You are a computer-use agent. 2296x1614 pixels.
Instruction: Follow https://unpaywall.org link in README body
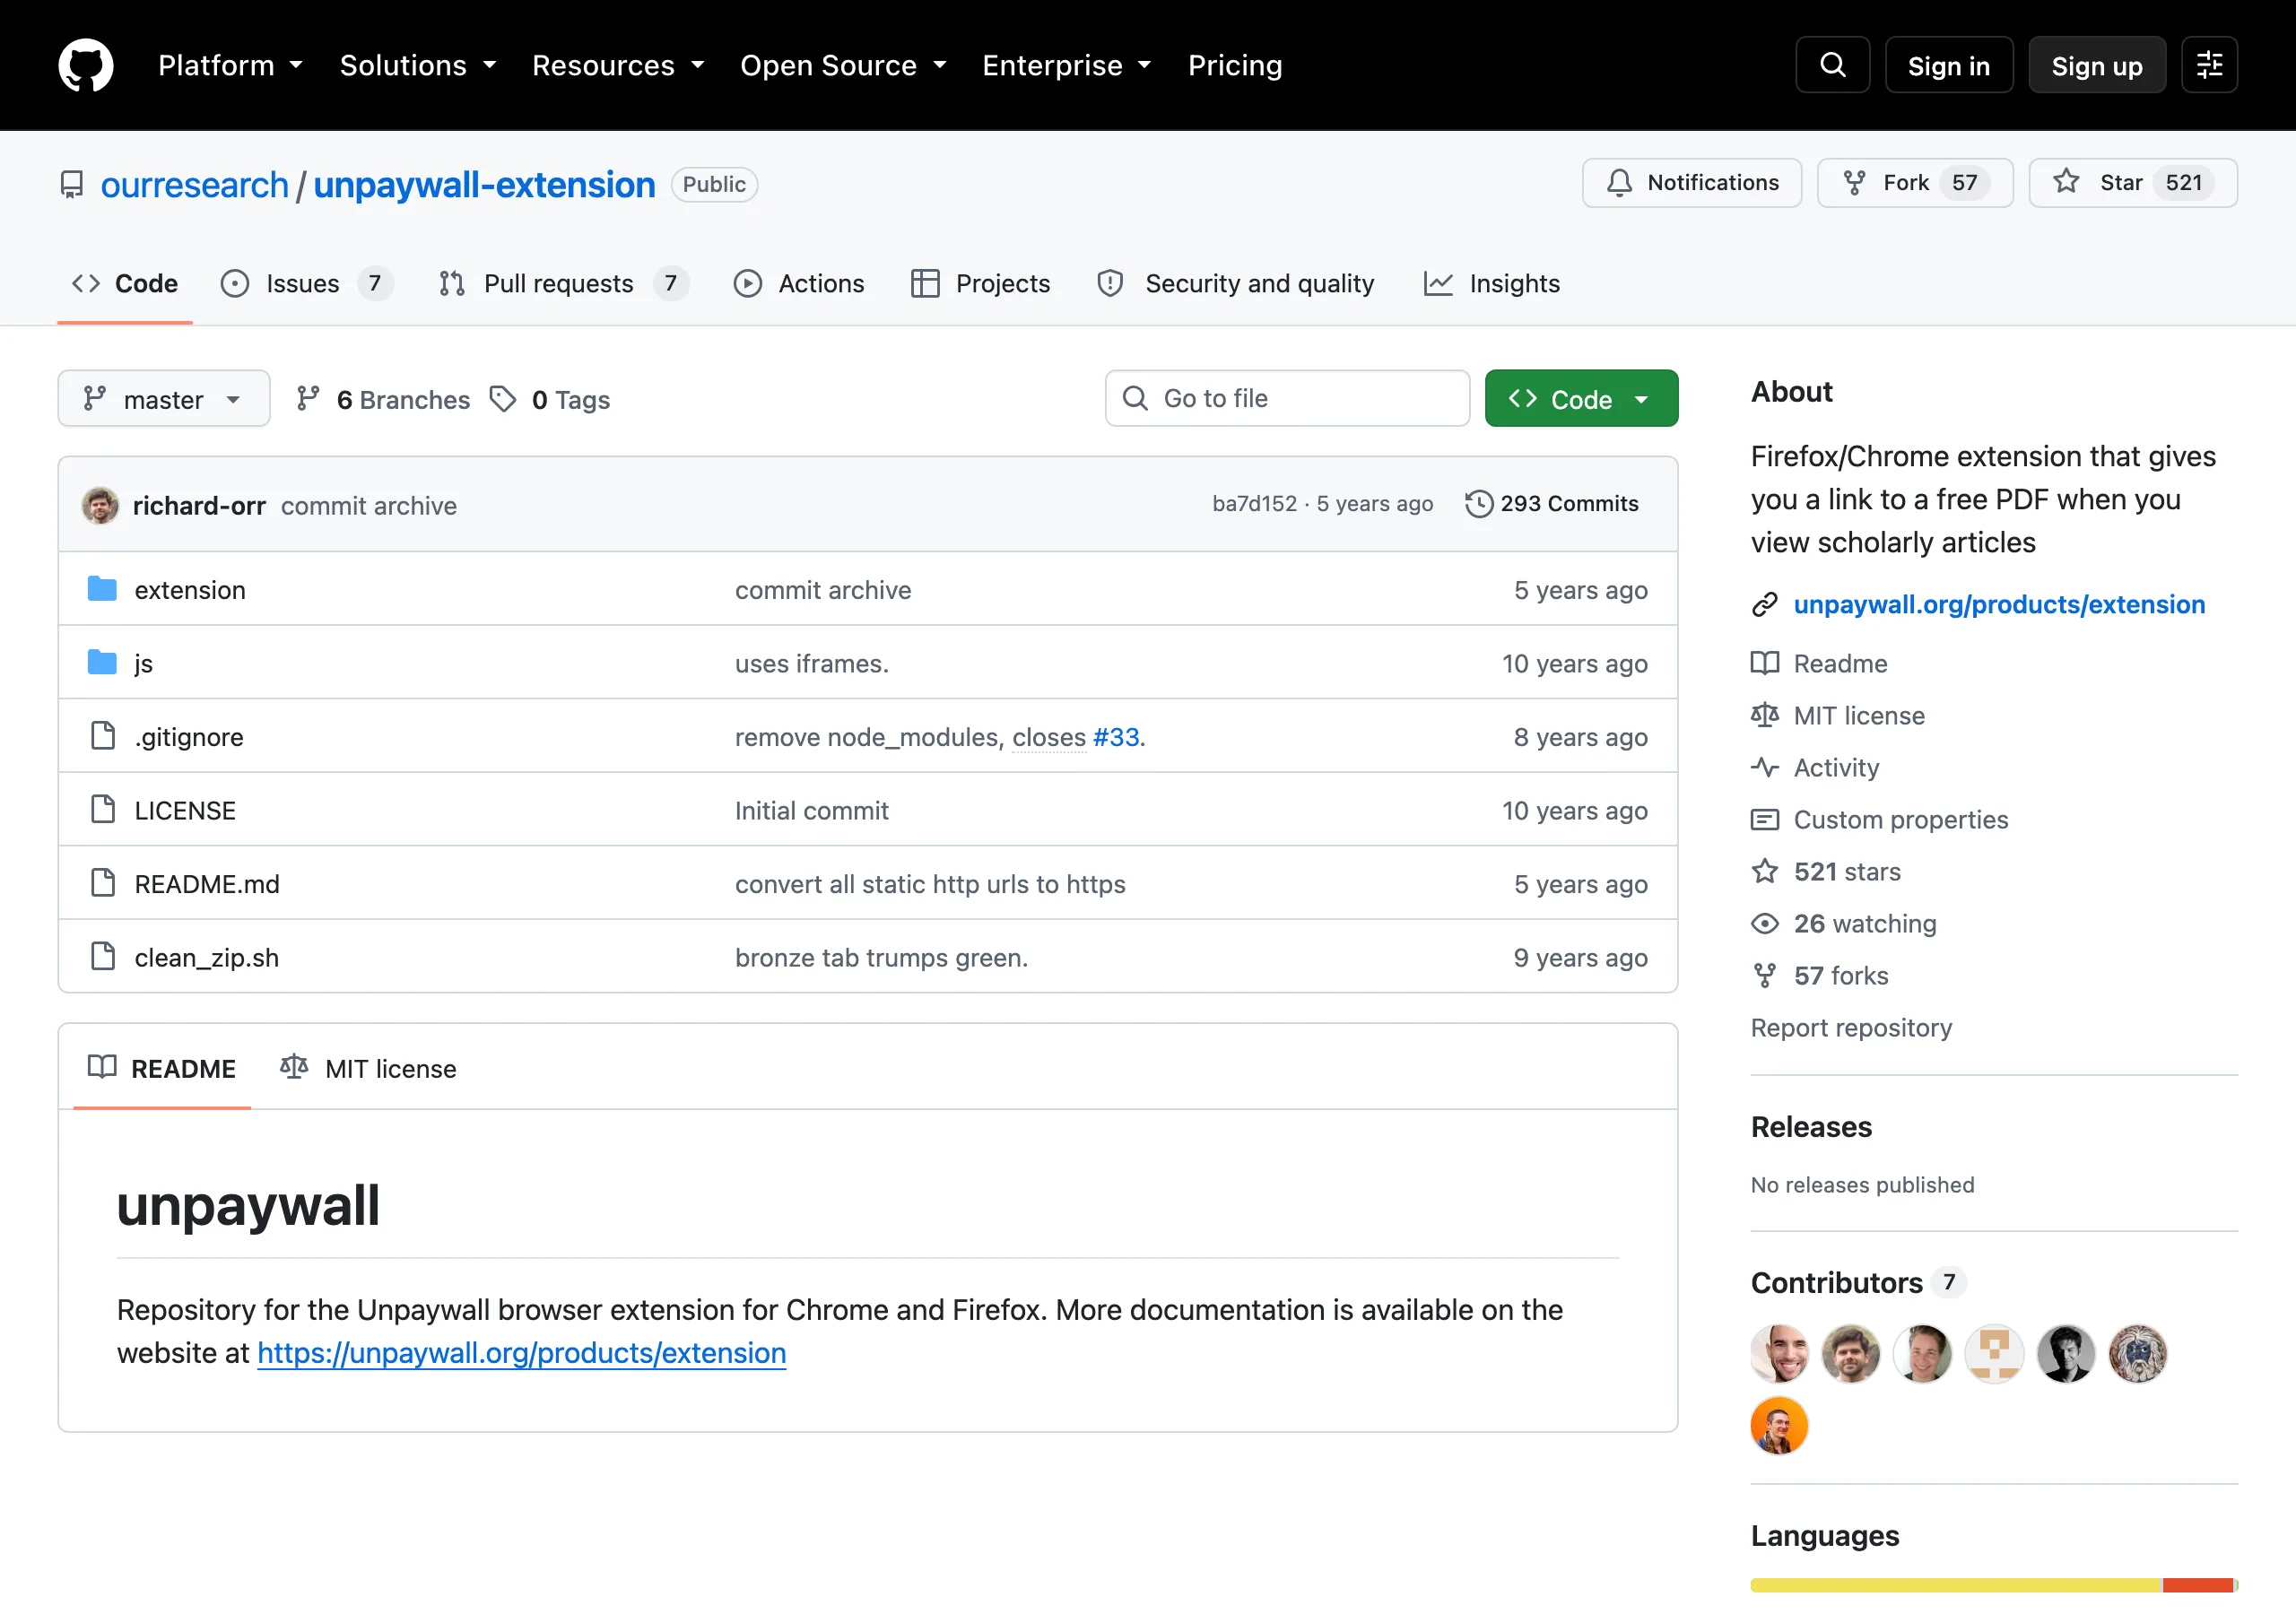click(521, 1353)
